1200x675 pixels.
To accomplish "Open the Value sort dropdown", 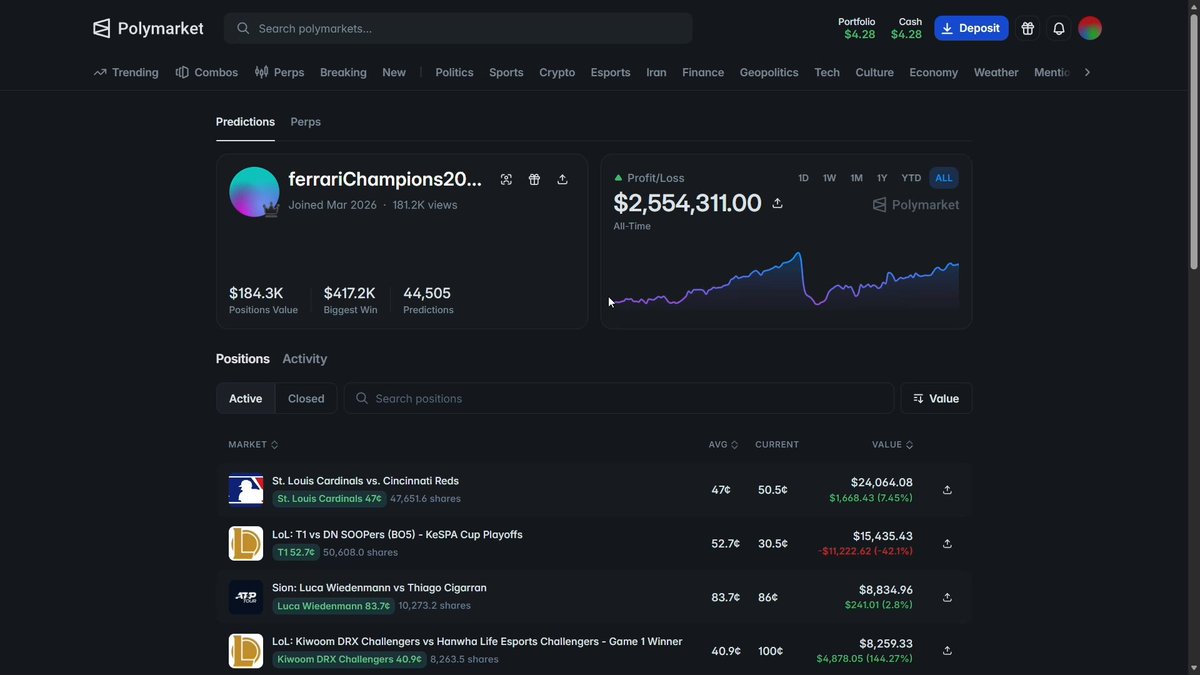I will point(936,398).
